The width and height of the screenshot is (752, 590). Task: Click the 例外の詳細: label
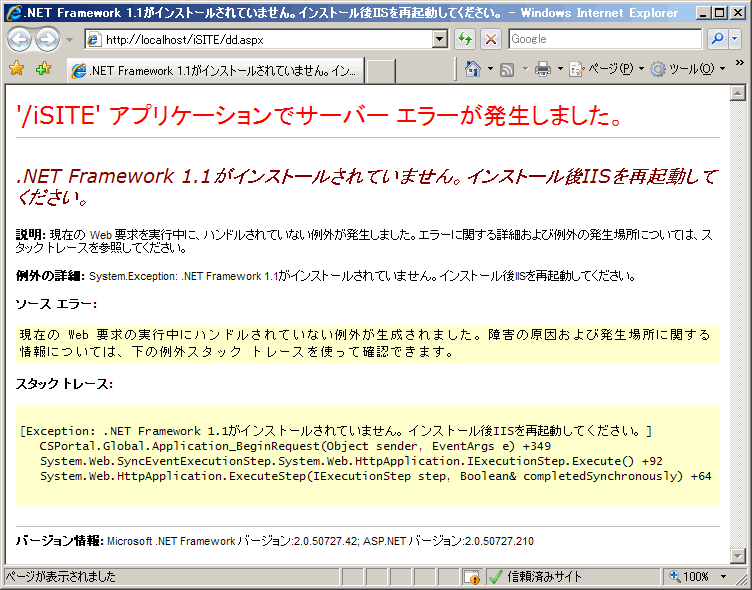(50, 276)
